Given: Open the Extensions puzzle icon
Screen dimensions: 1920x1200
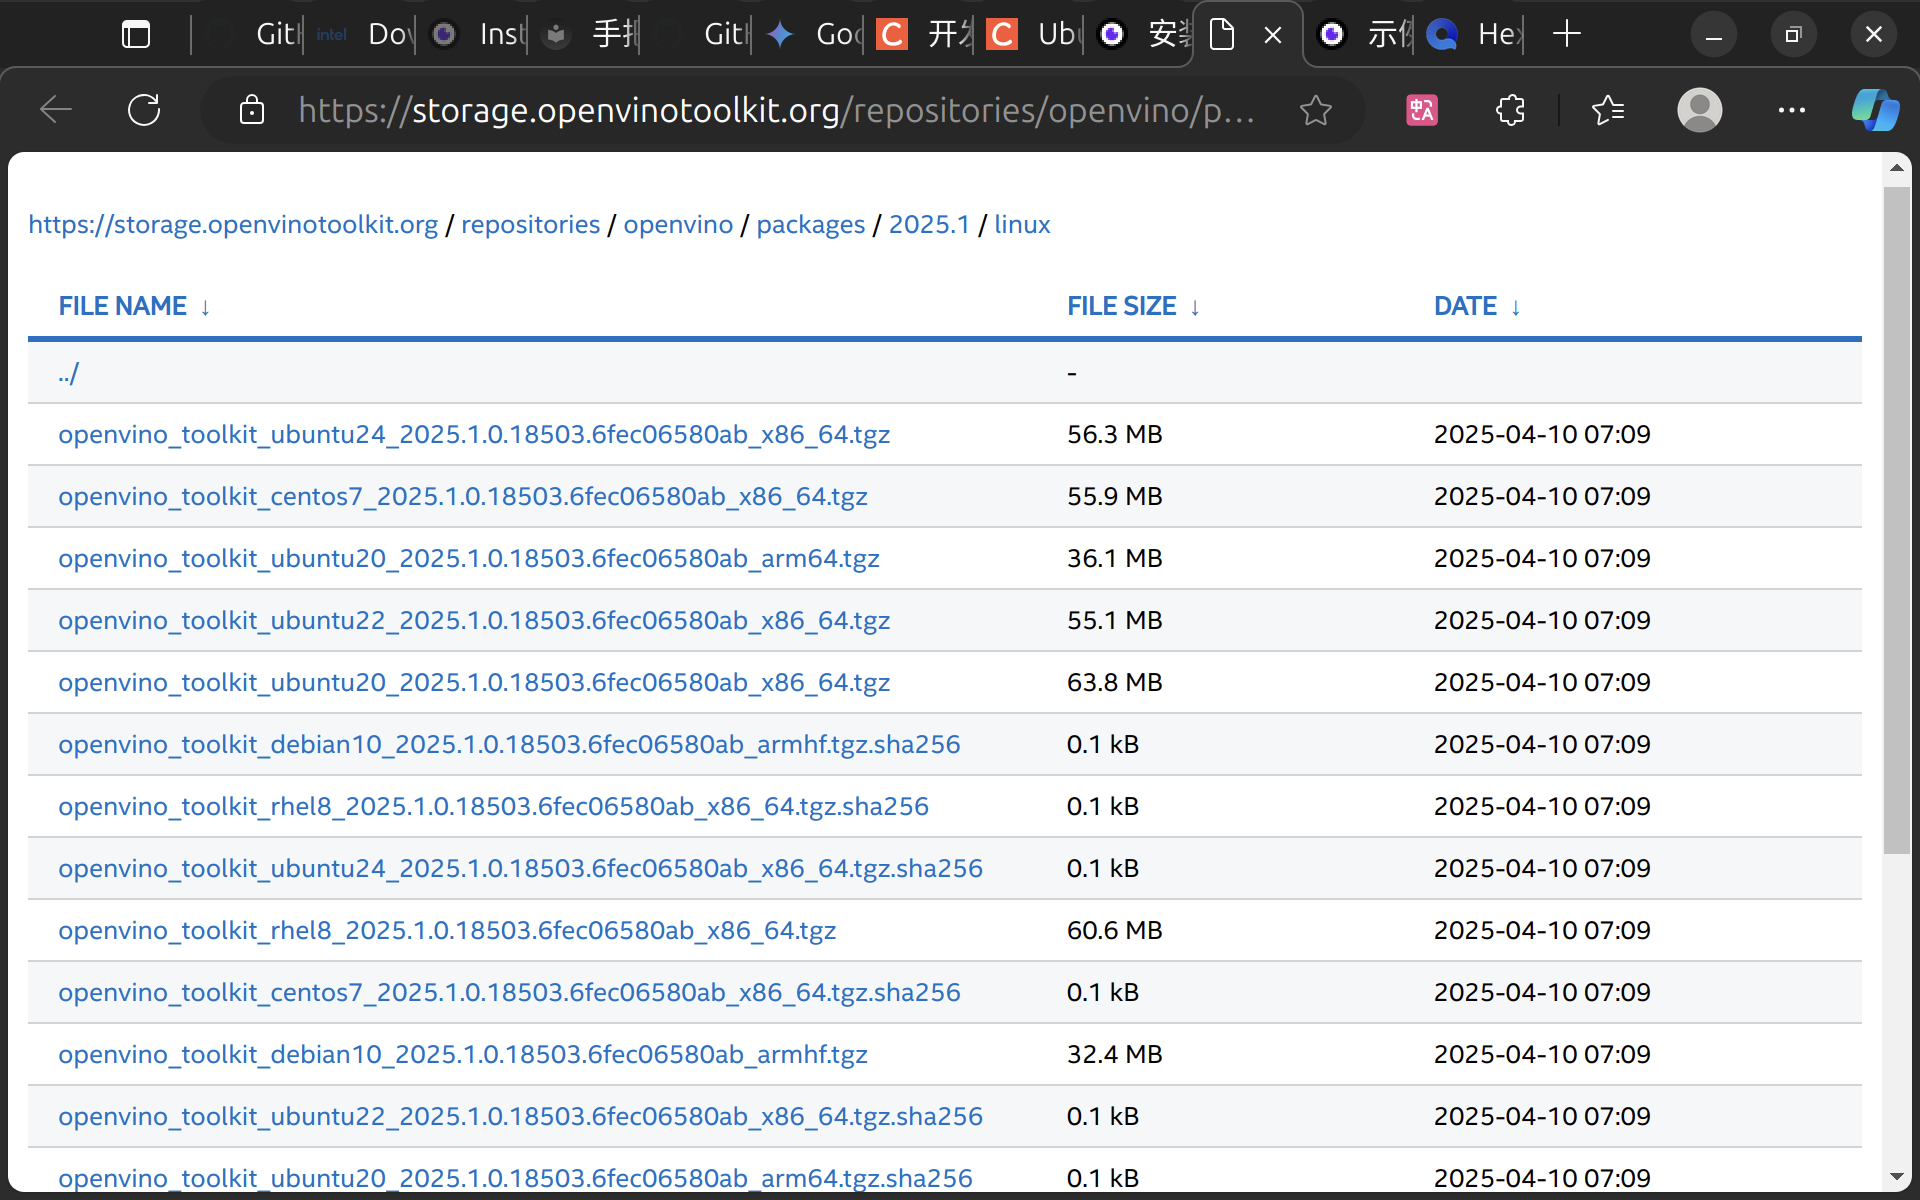Looking at the screenshot, I should tap(1510, 110).
